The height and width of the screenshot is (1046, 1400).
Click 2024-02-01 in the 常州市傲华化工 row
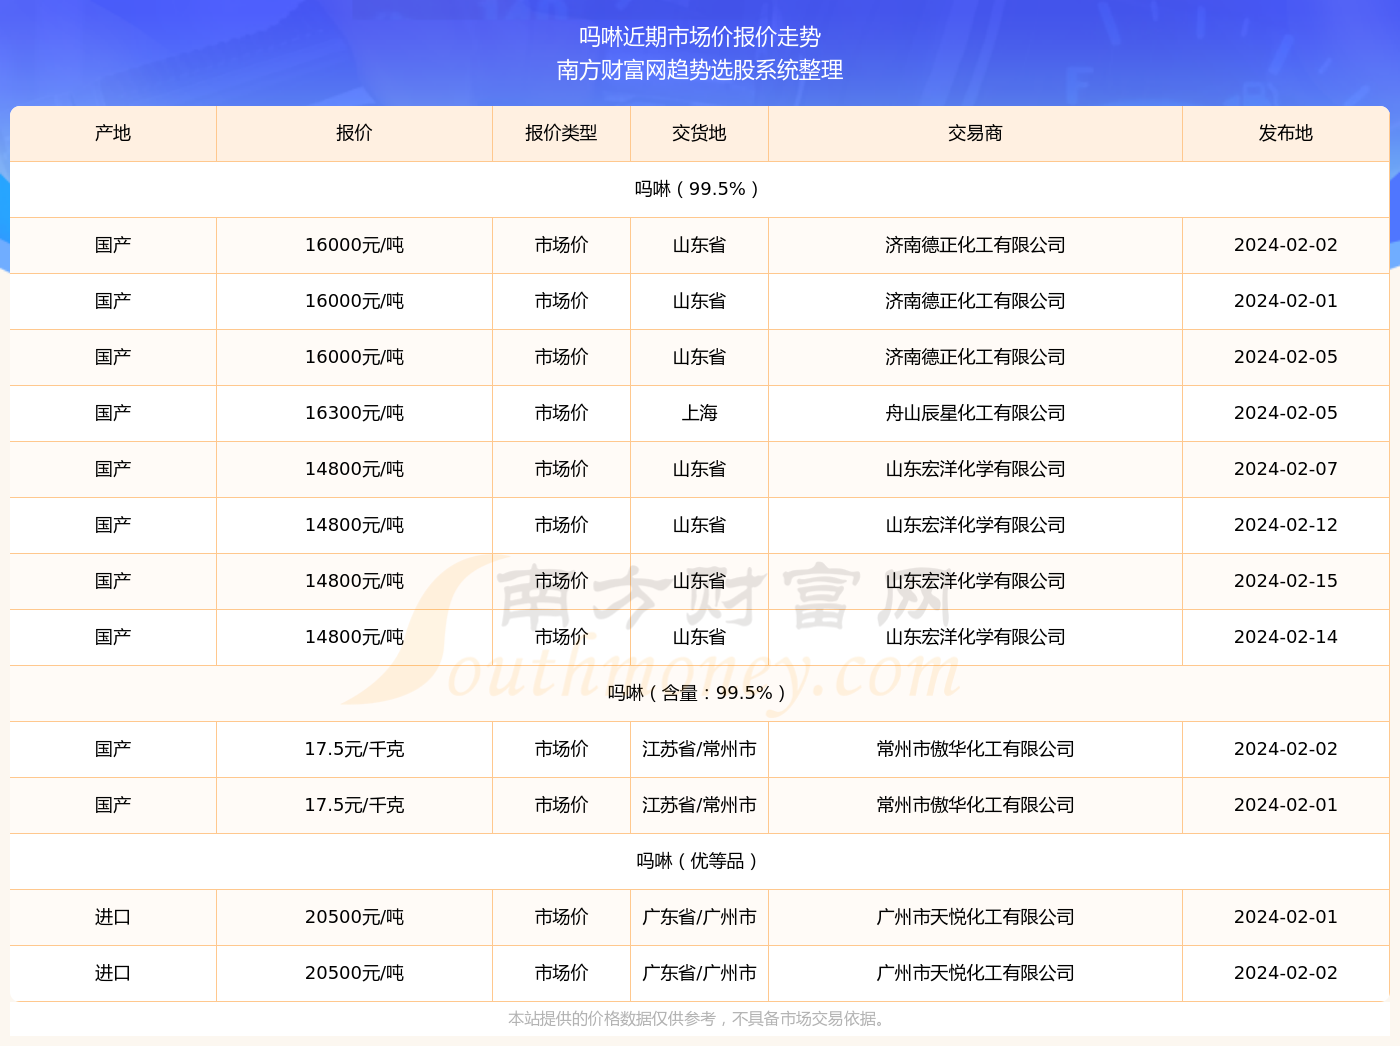pyautogui.click(x=1286, y=805)
